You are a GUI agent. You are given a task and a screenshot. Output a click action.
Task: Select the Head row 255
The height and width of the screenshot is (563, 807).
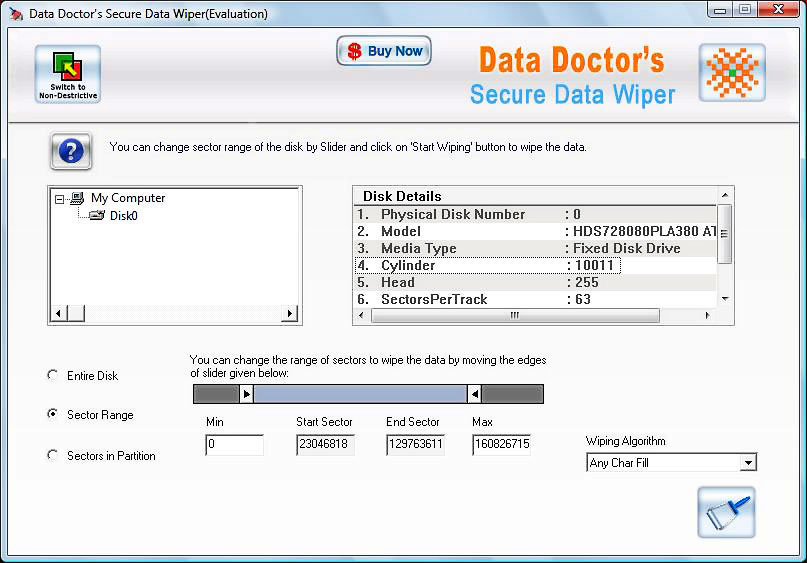click(x=535, y=282)
